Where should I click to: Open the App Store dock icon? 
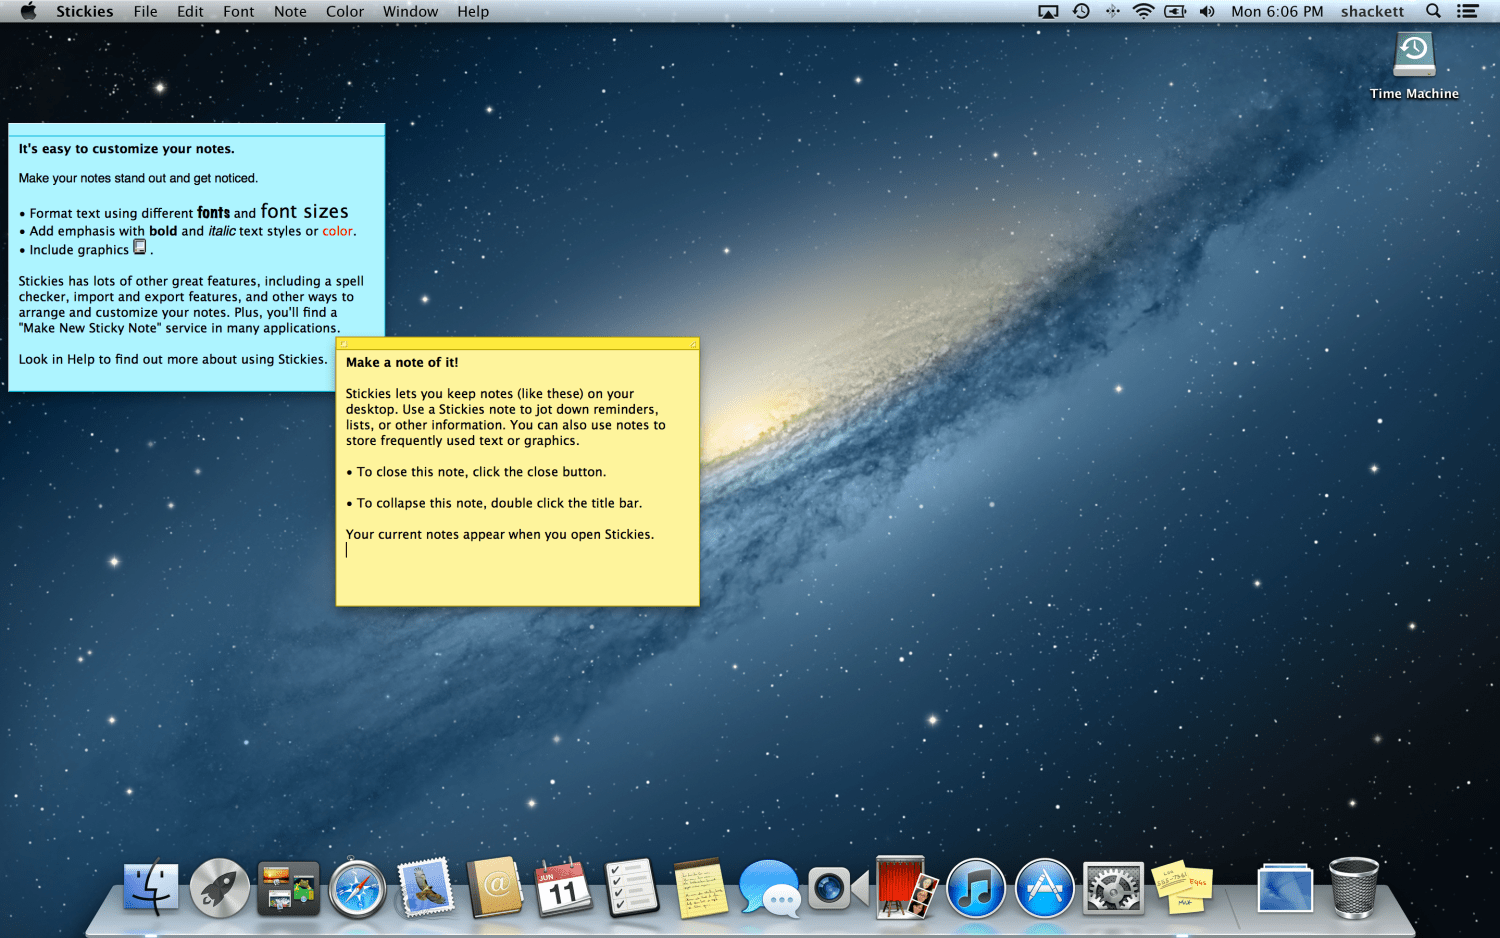[x=1044, y=888]
